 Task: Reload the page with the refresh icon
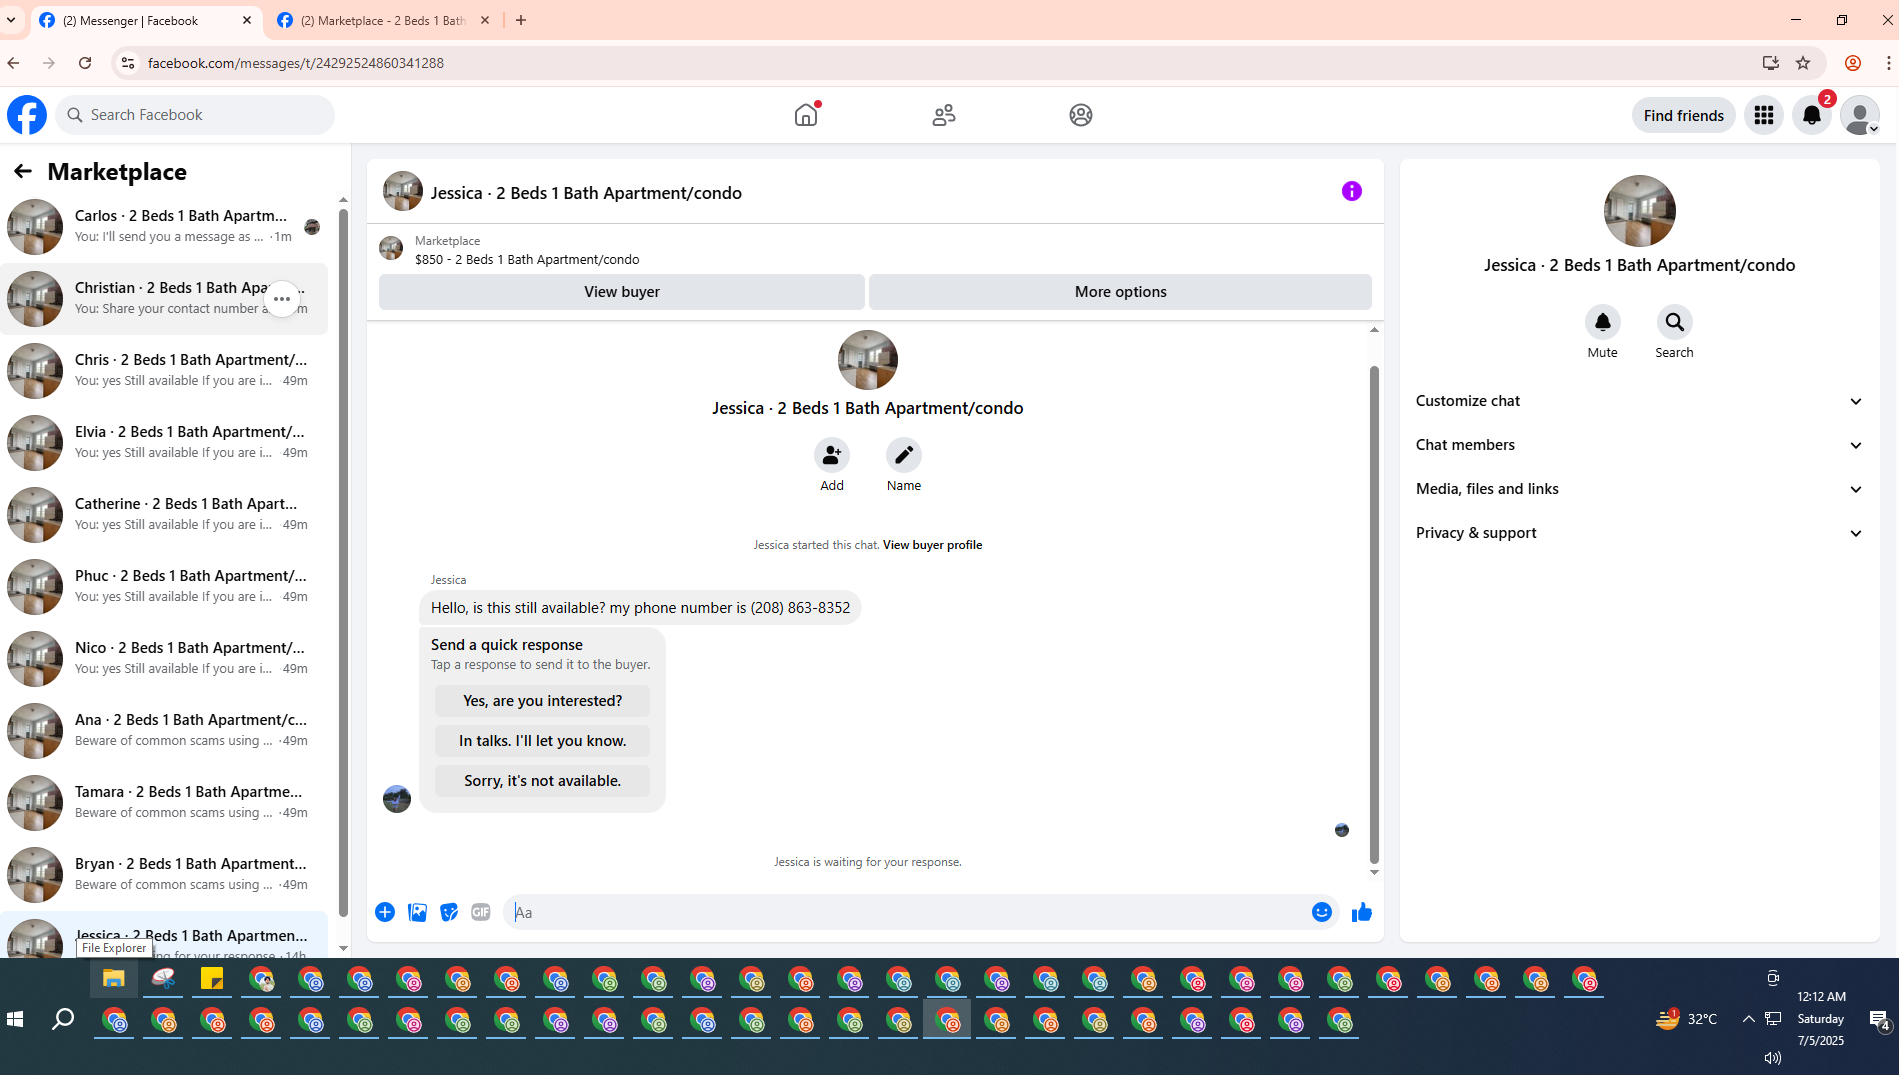click(x=85, y=63)
